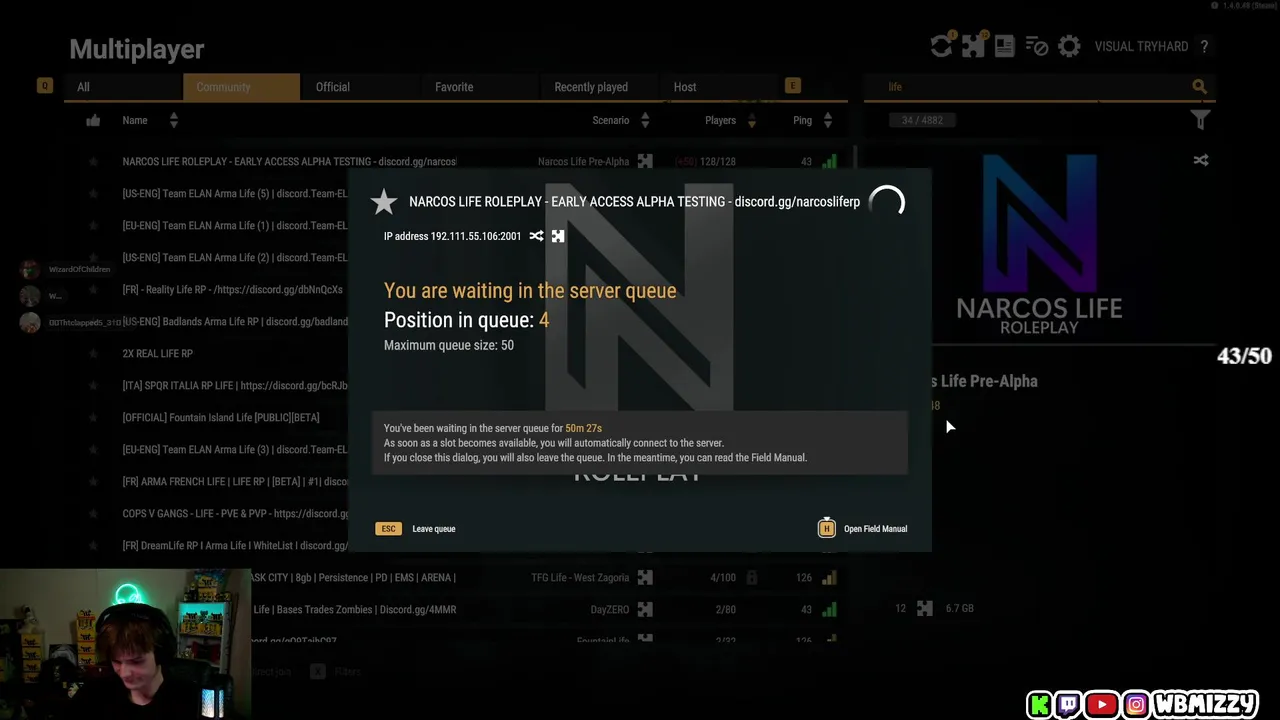Screen dimensions: 1280x720
Task: Sort servers by Scenario column arrows
Action: pos(645,120)
